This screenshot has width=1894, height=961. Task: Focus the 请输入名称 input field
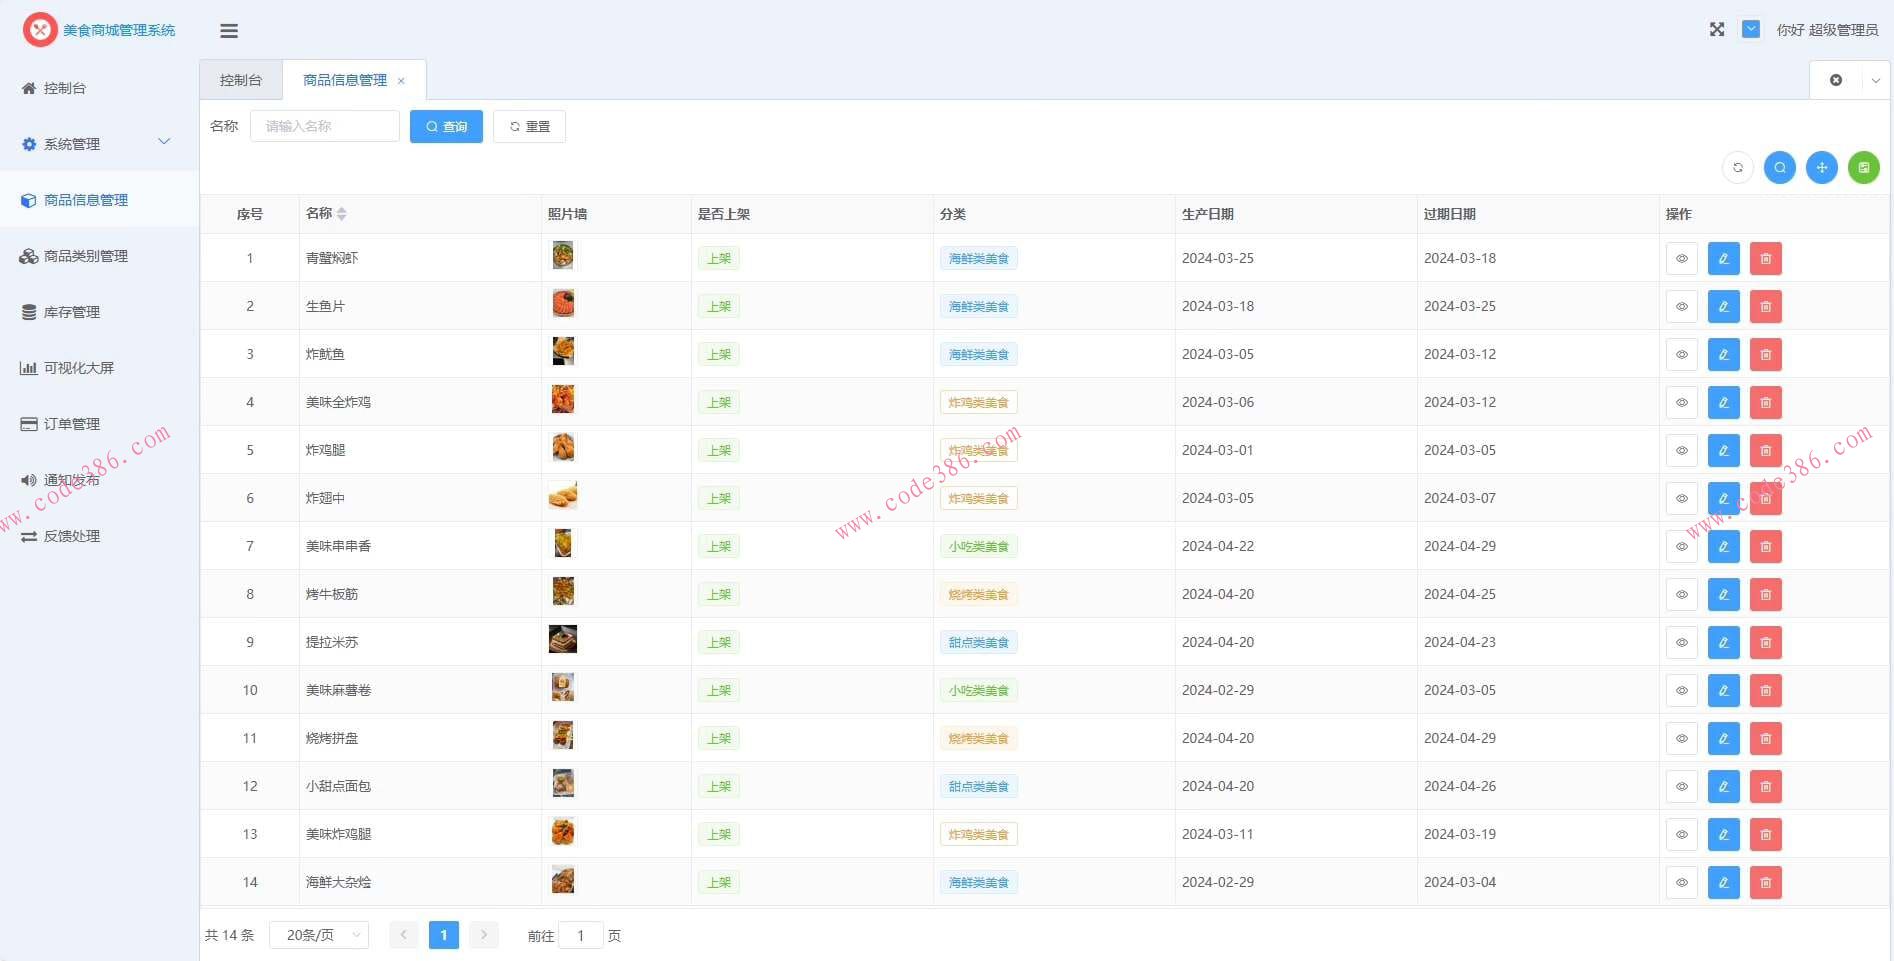[324, 127]
